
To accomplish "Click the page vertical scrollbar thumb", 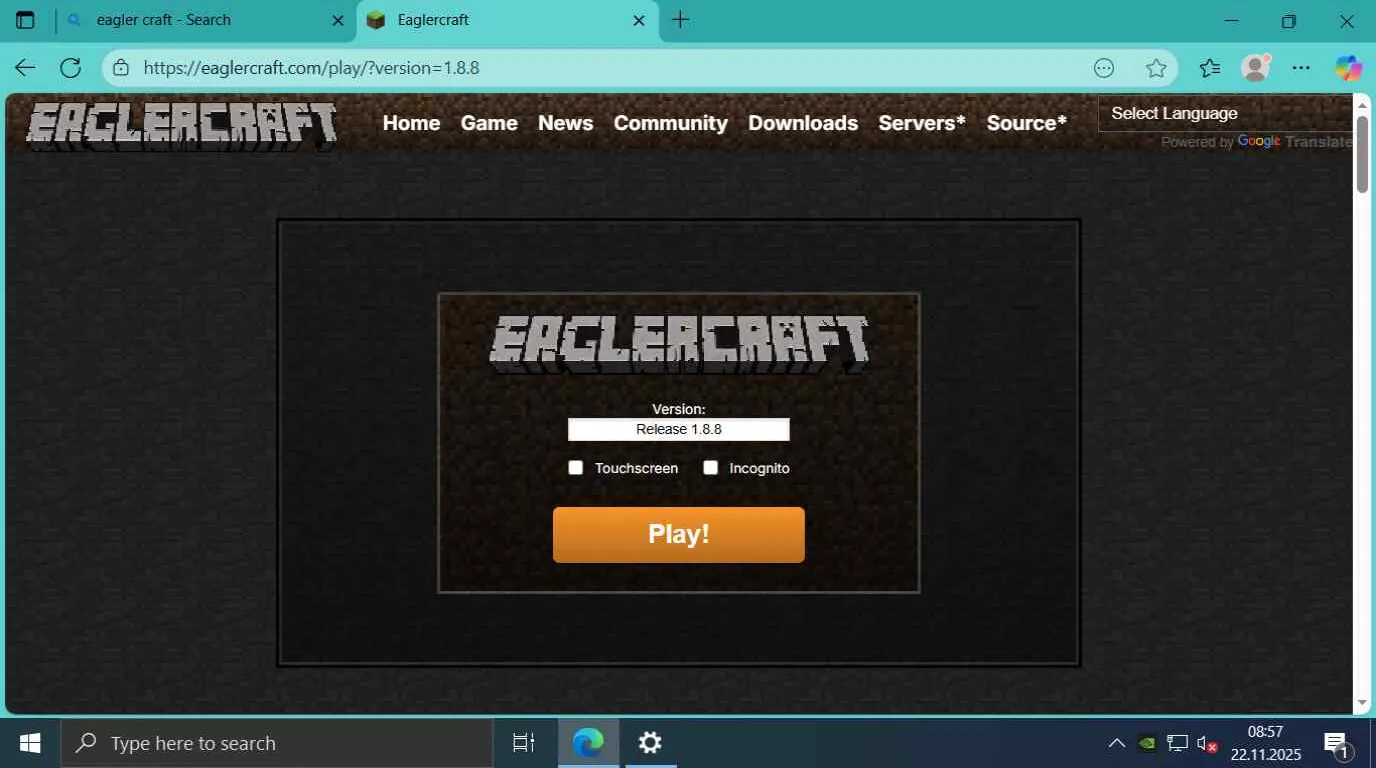I will pyautogui.click(x=1362, y=153).
